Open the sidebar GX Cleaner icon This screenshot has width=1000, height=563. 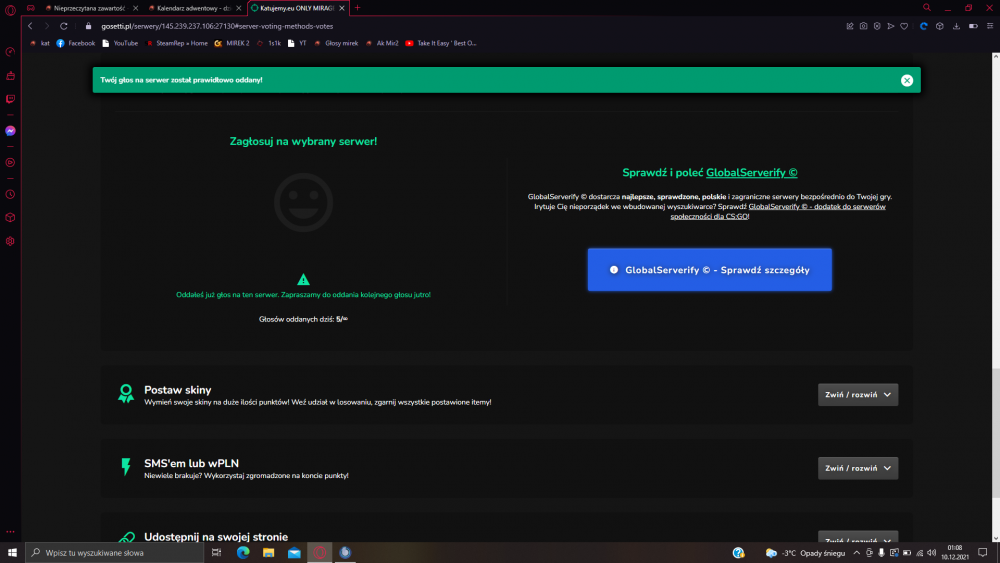click(x=10, y=75)
